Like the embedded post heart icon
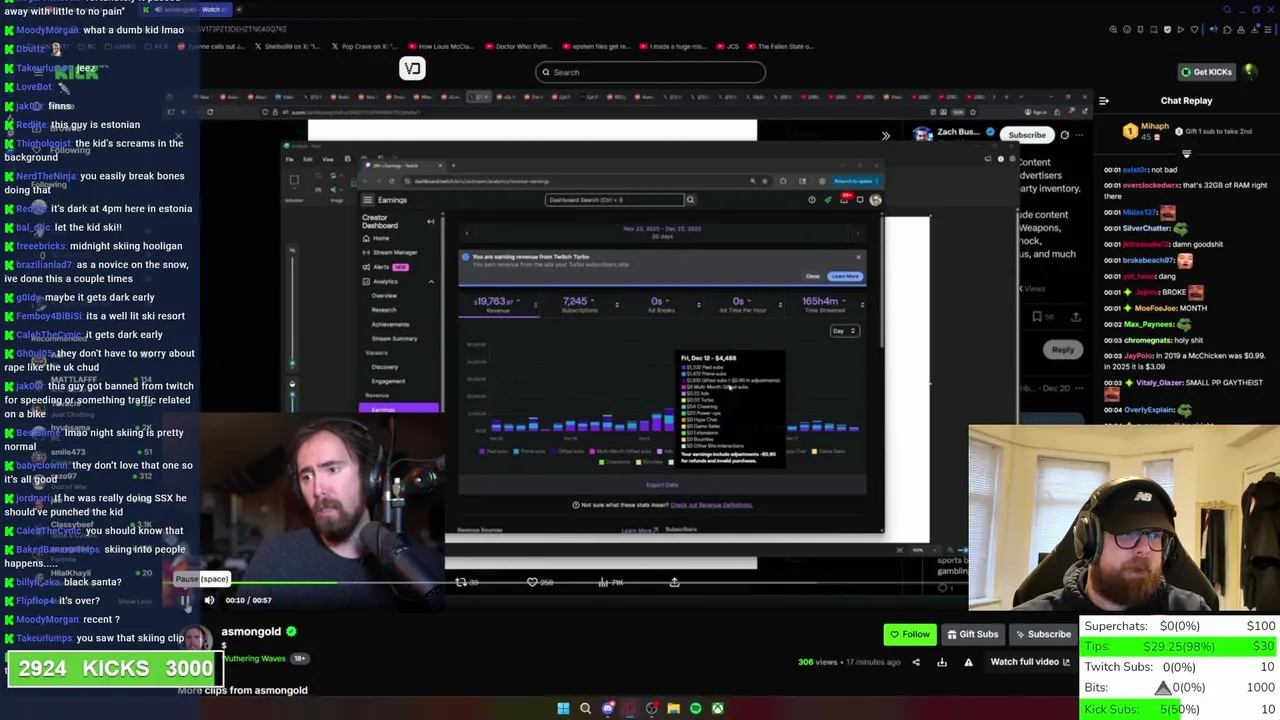1280x720 pixels. click(533, 582)
